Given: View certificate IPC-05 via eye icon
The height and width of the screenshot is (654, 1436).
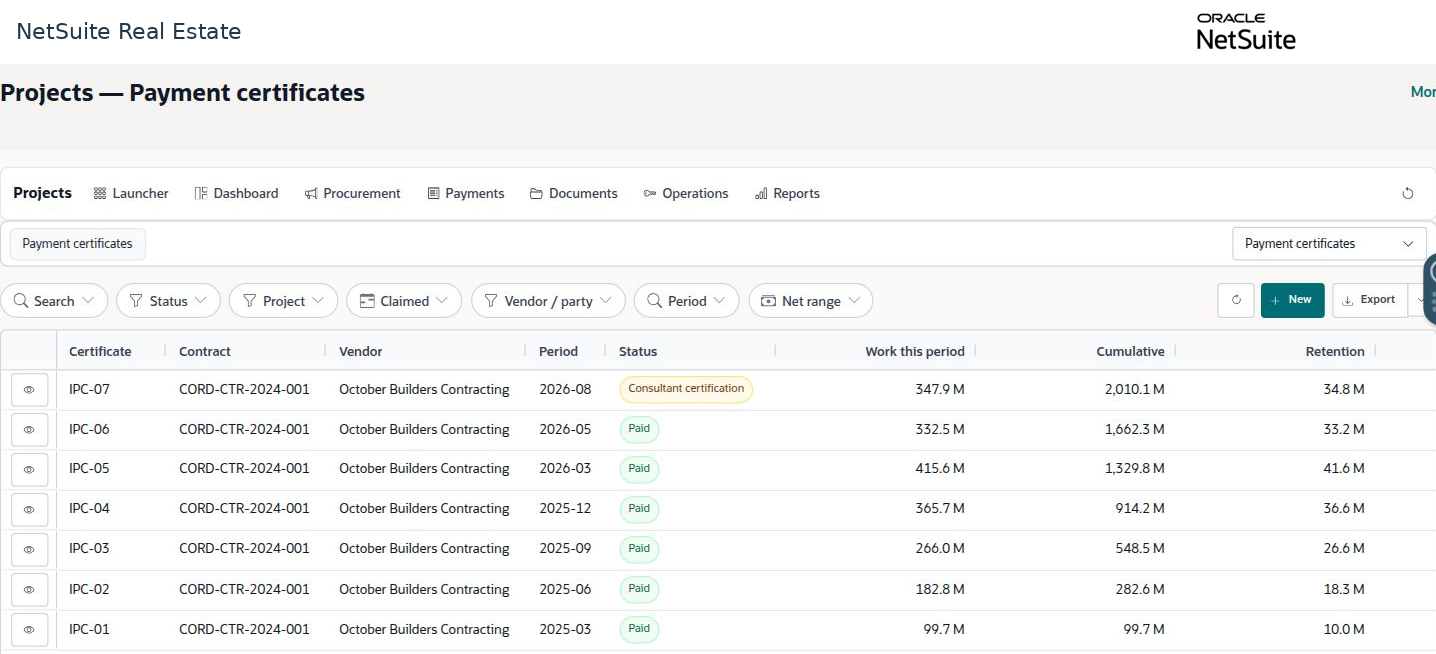Looking at the screenshot, I should (29, 469).
